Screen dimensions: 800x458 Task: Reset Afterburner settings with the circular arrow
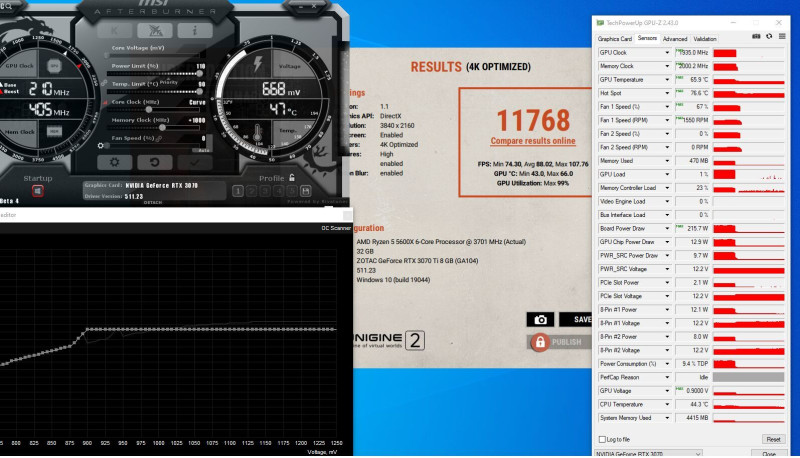point(155,162)
